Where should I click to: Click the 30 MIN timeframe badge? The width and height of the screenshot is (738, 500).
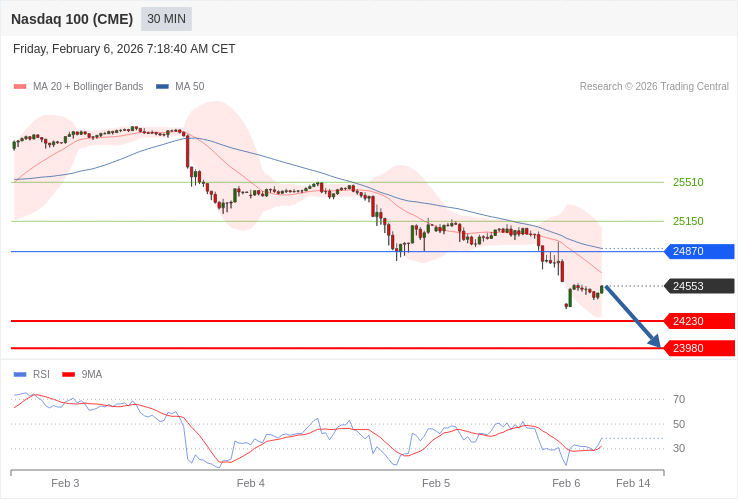pyautogui.click(x=166, y=19)
